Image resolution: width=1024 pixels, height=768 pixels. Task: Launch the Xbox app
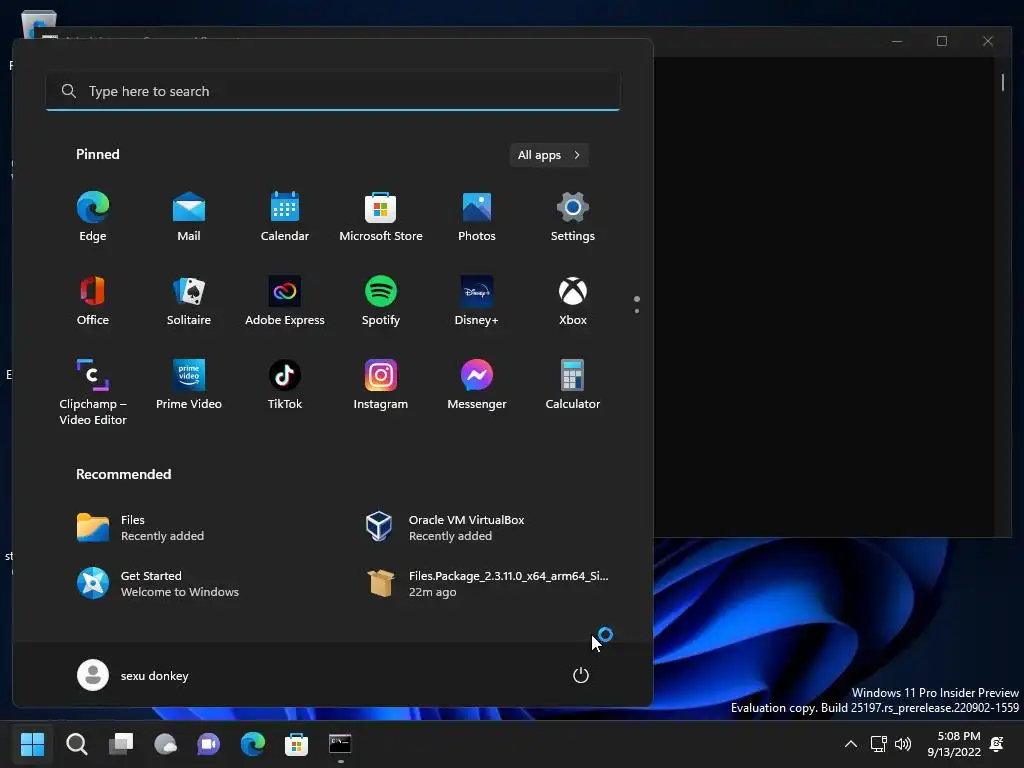[x=573, y=301]
